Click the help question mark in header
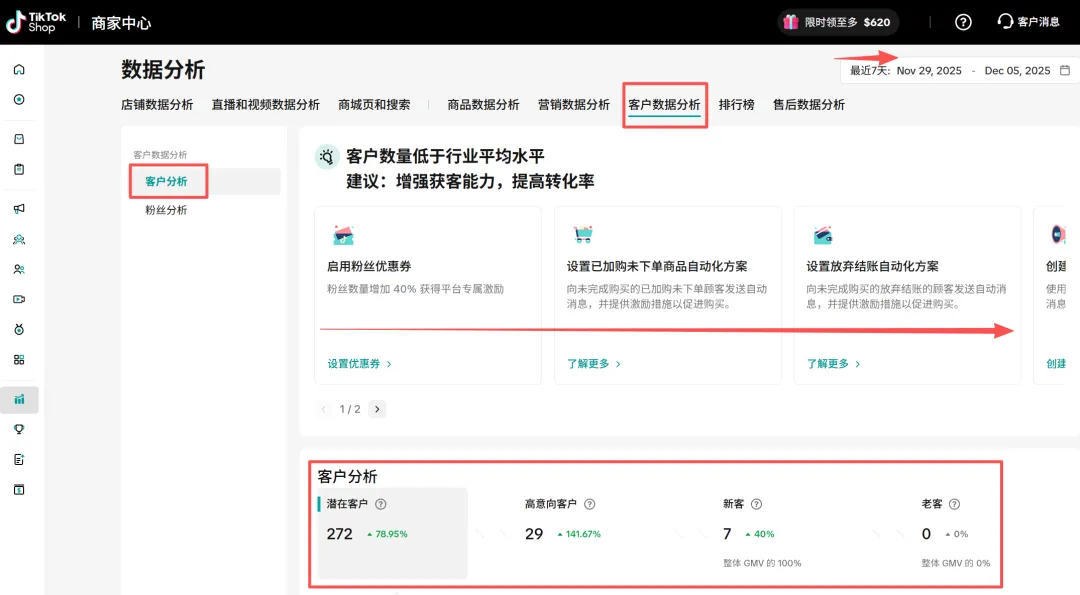Image resolution: width=1080 pixels, height=595 pixels. 963,22
